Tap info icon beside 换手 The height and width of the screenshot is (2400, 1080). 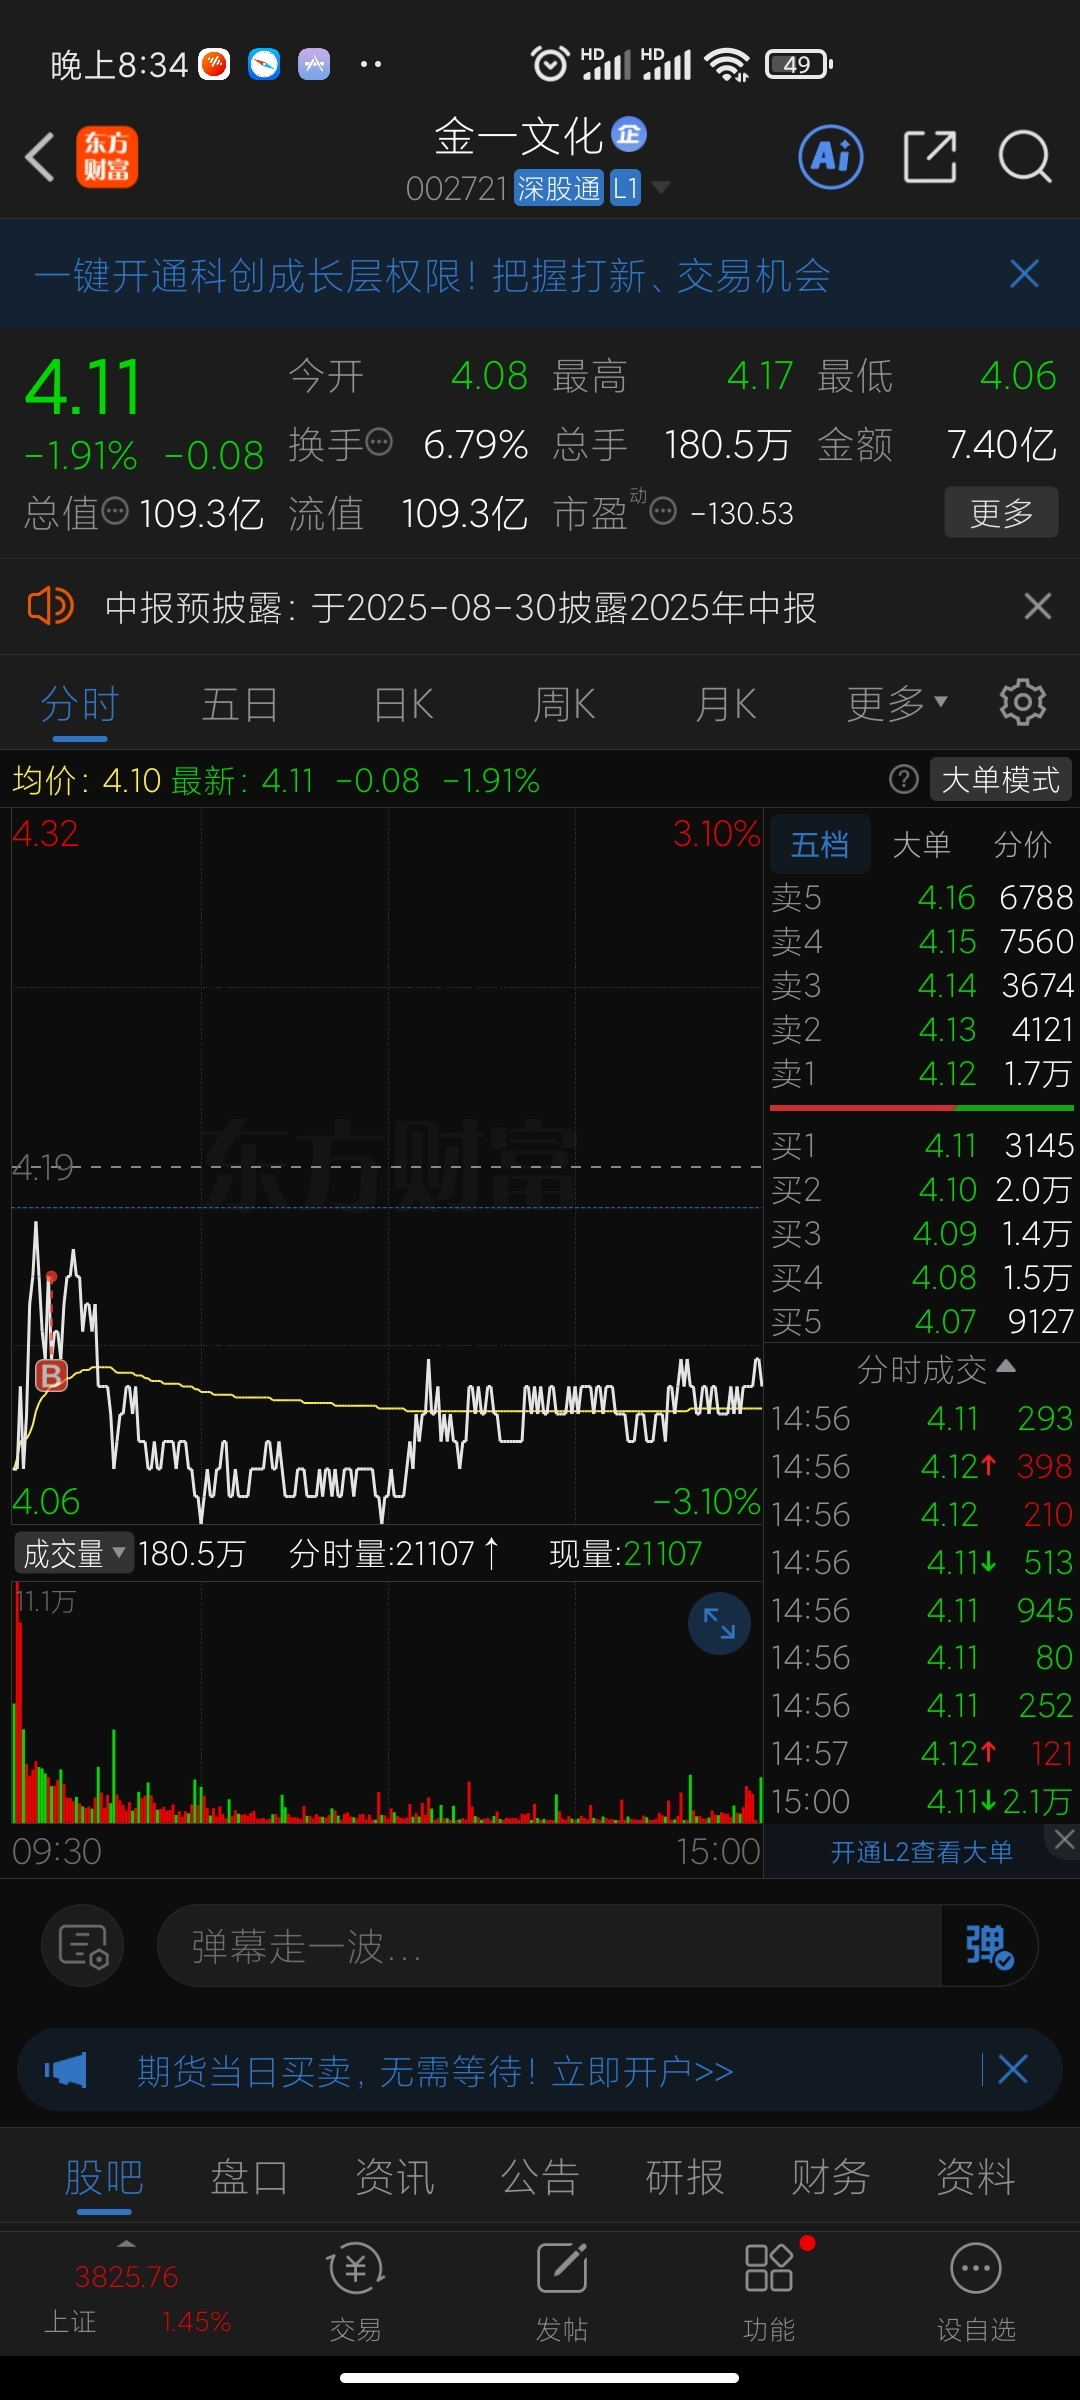point(379,441)
